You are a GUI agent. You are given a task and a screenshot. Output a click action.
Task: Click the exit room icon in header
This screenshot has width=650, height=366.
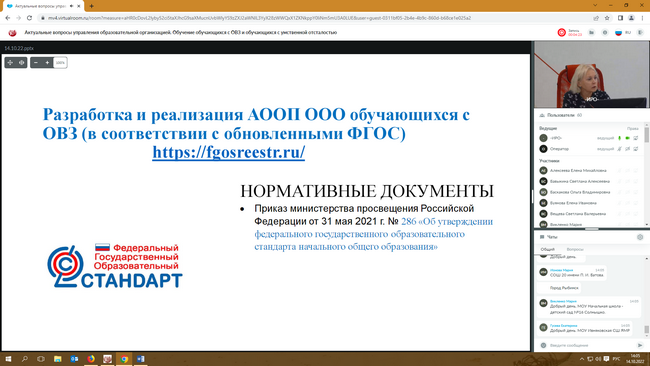pyautogui.click(x=640, y=32)
